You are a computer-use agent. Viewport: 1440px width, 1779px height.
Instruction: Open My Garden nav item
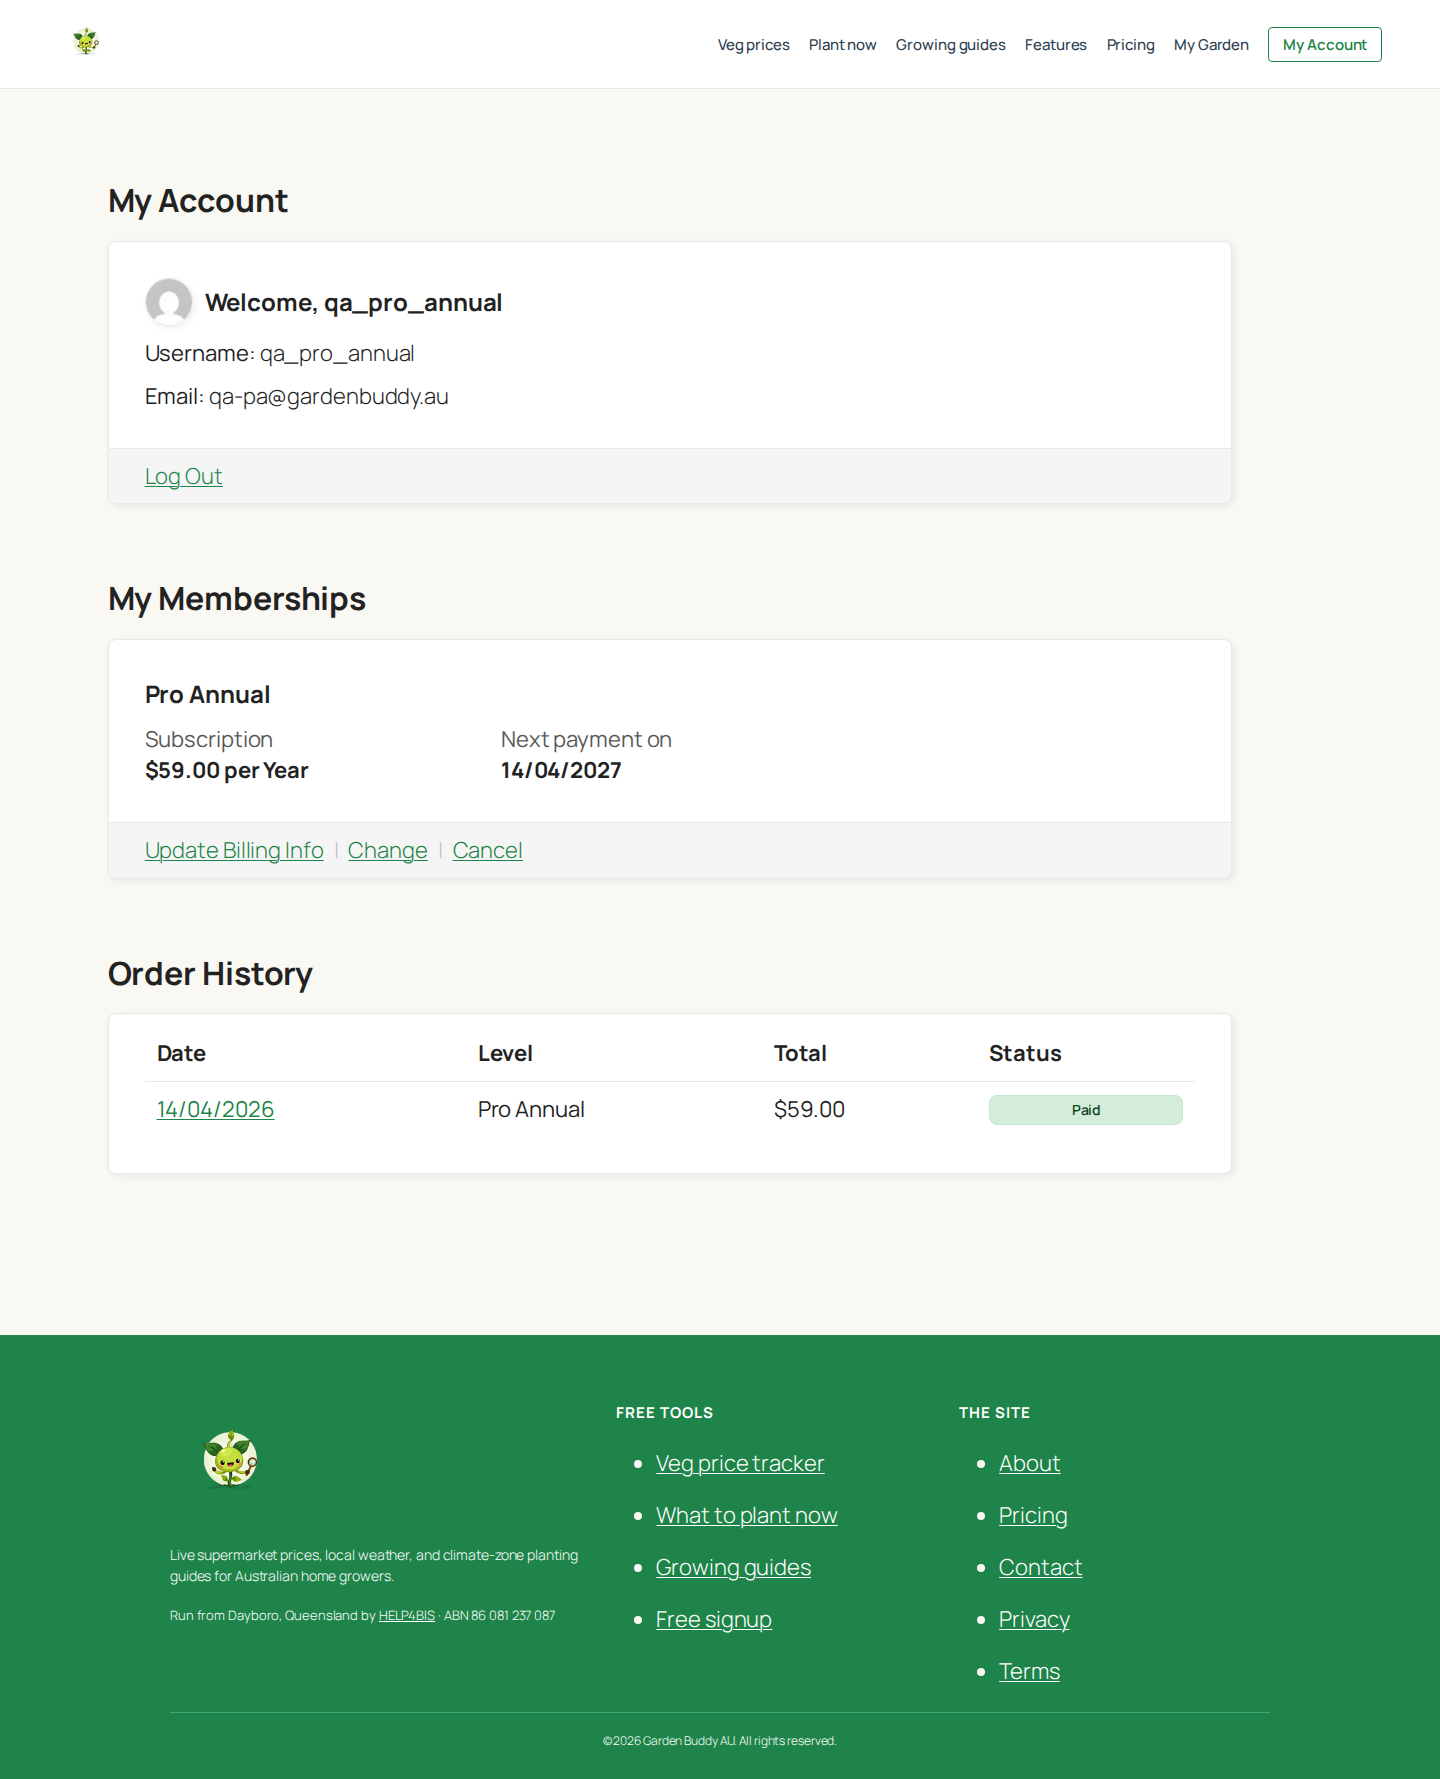[1211, 45]
